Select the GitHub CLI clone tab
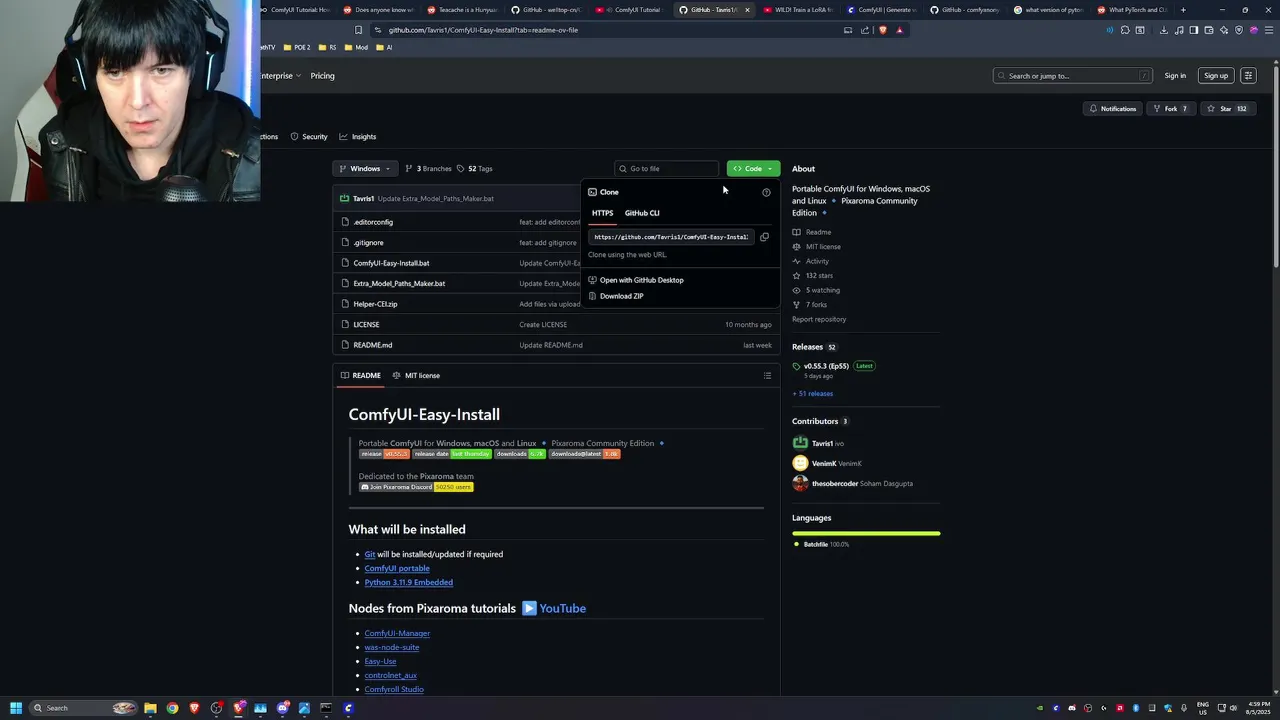 click(x=642, y=213)
